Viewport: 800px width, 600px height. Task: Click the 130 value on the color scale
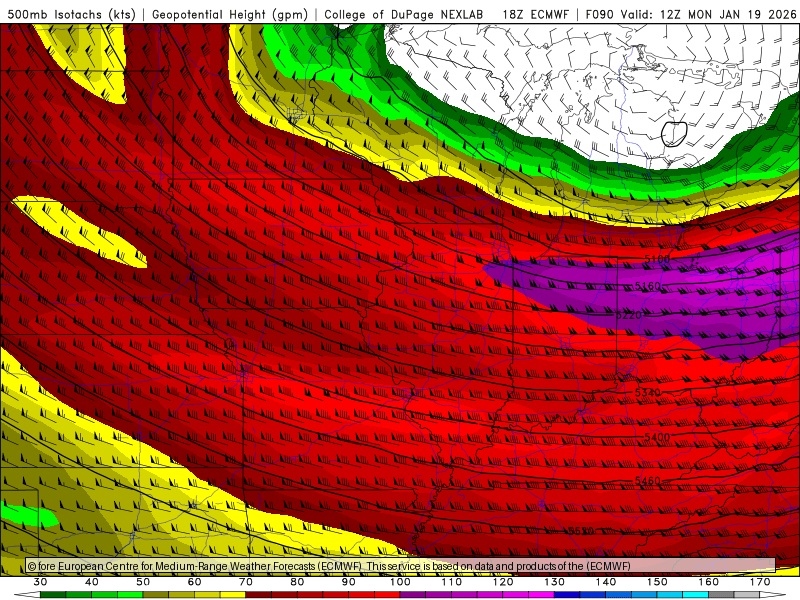[554, 582]
